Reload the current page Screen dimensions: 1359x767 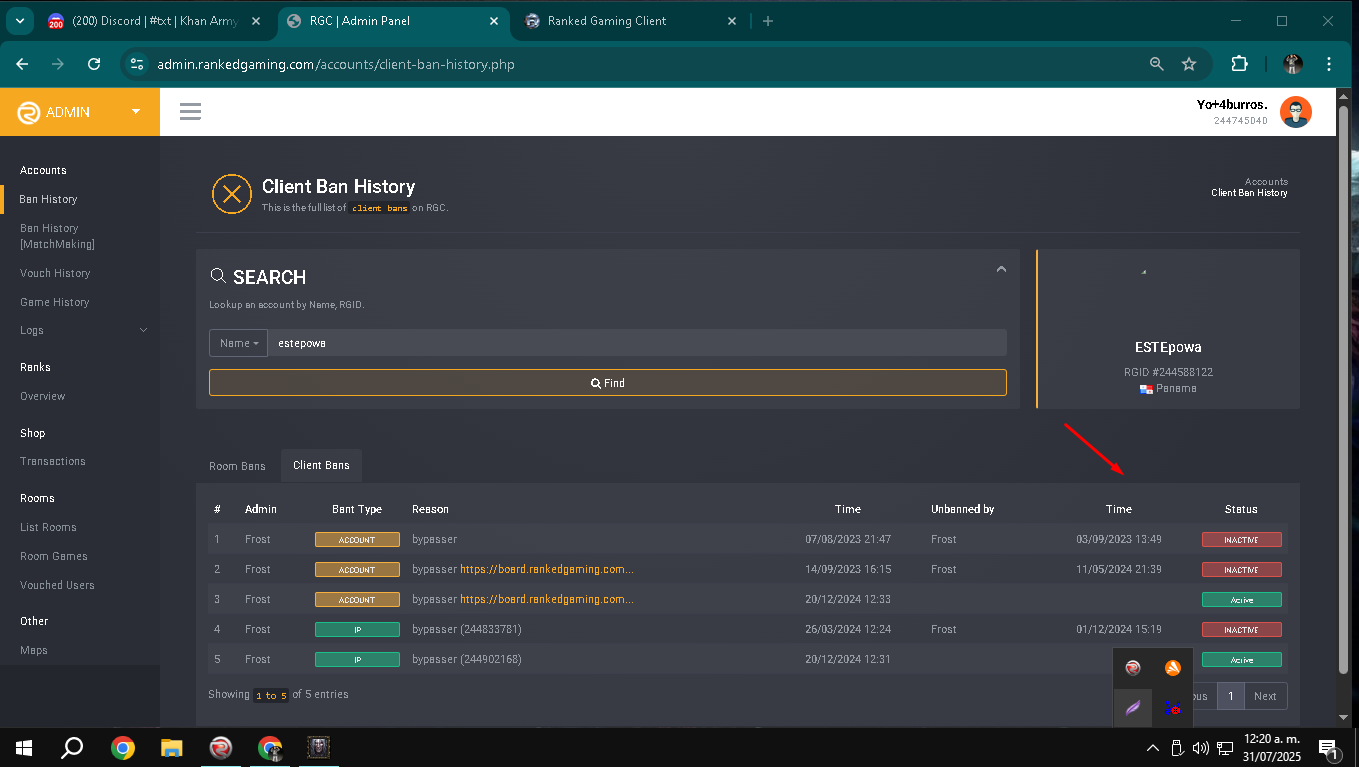pos(94,64)
